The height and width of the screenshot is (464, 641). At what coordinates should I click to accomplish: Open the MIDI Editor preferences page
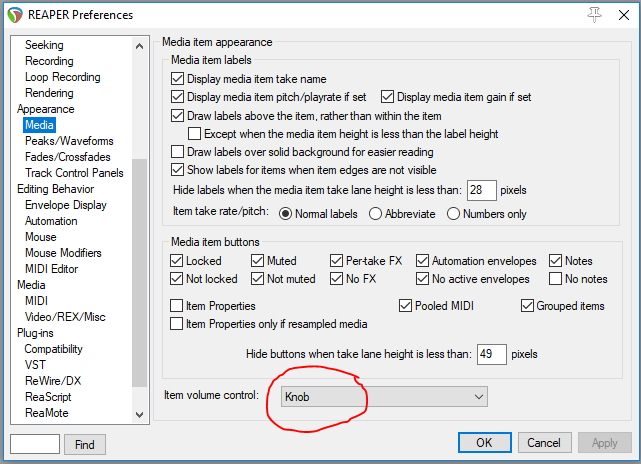coord(52,269)
